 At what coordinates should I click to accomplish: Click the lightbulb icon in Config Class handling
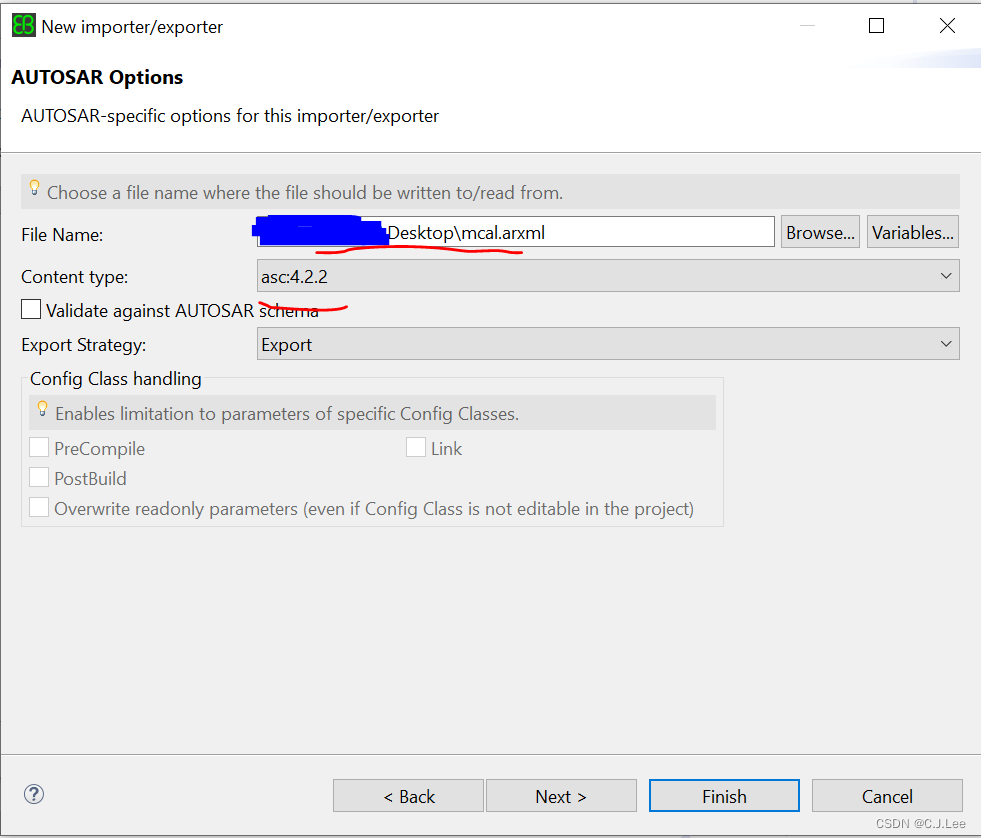coord(43,409)
